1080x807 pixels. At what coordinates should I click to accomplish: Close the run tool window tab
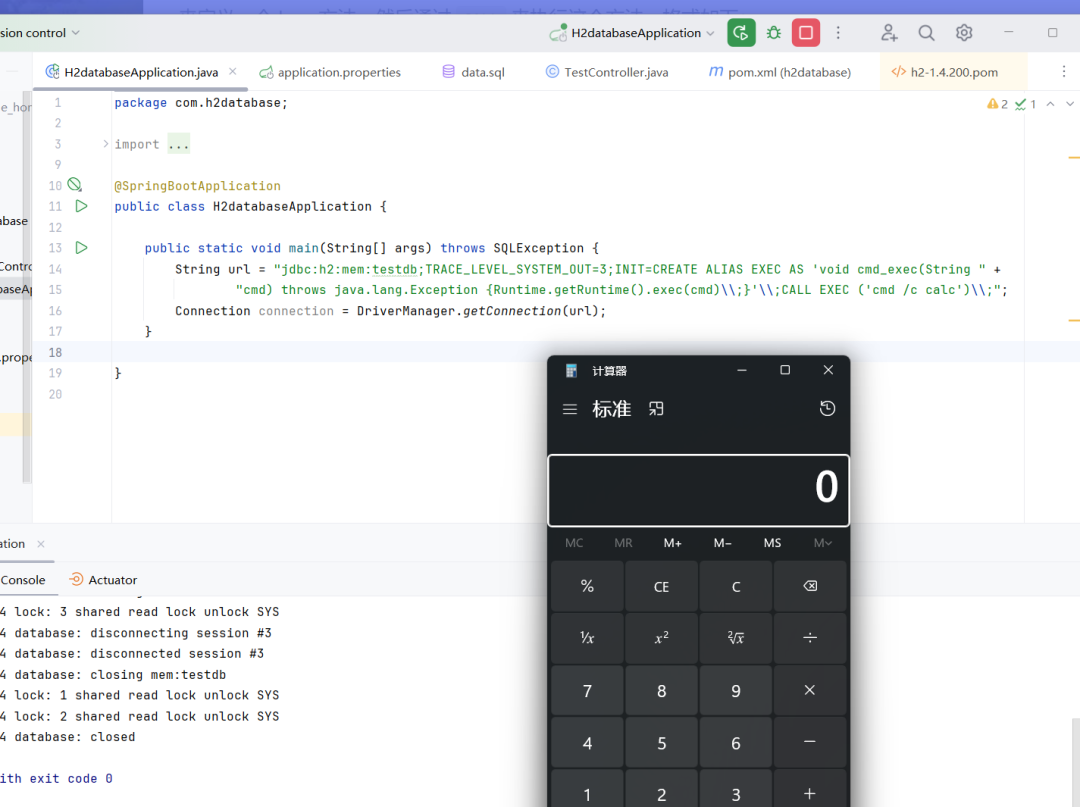pyautogui.click(x=41, y=544)
